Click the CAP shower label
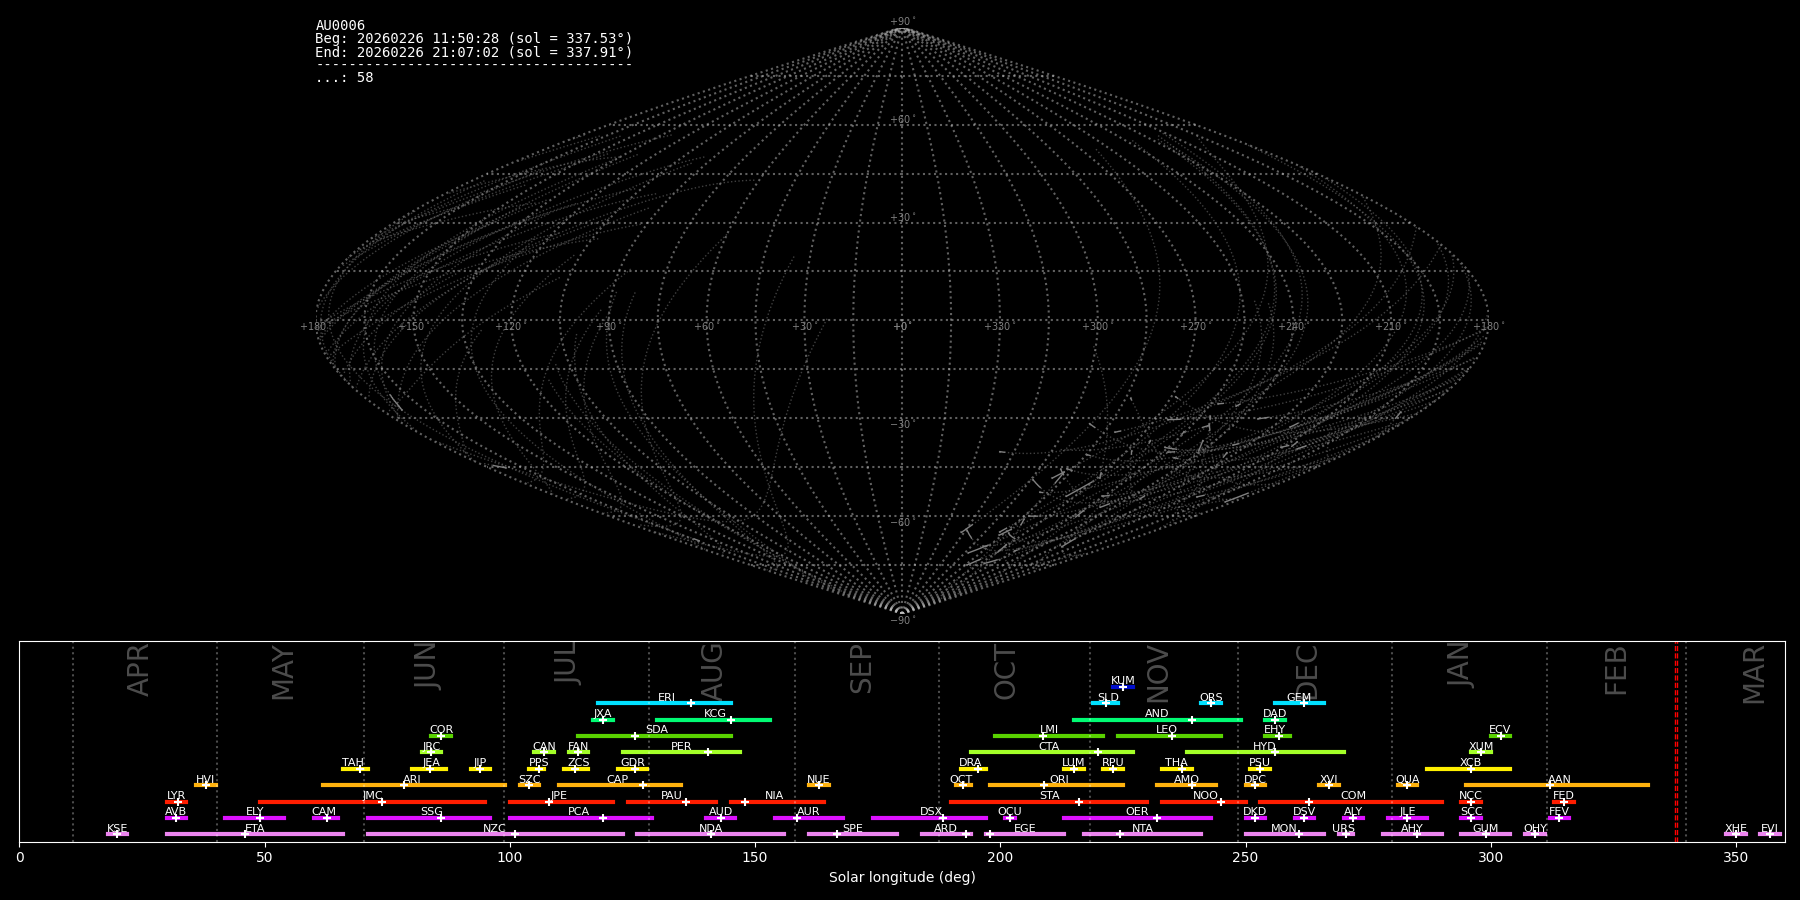This screenshot has width=1800, height=900. pos(618,780)
